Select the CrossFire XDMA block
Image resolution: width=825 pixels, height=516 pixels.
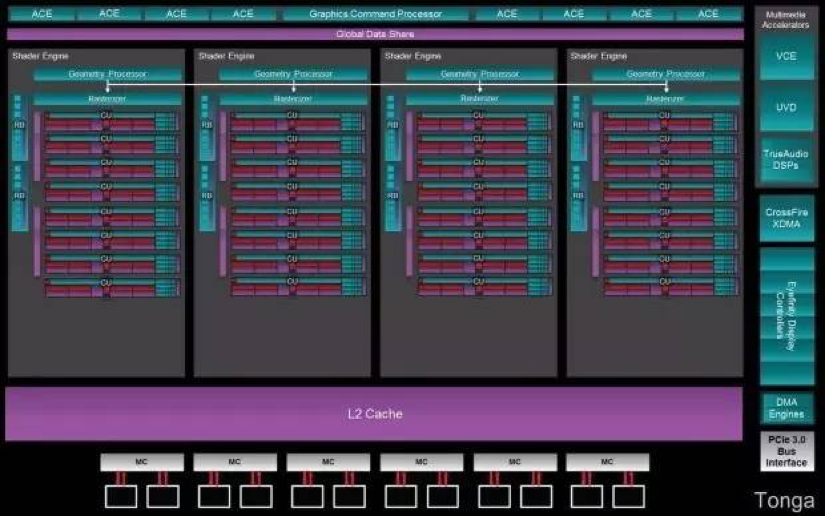point(786,217)
